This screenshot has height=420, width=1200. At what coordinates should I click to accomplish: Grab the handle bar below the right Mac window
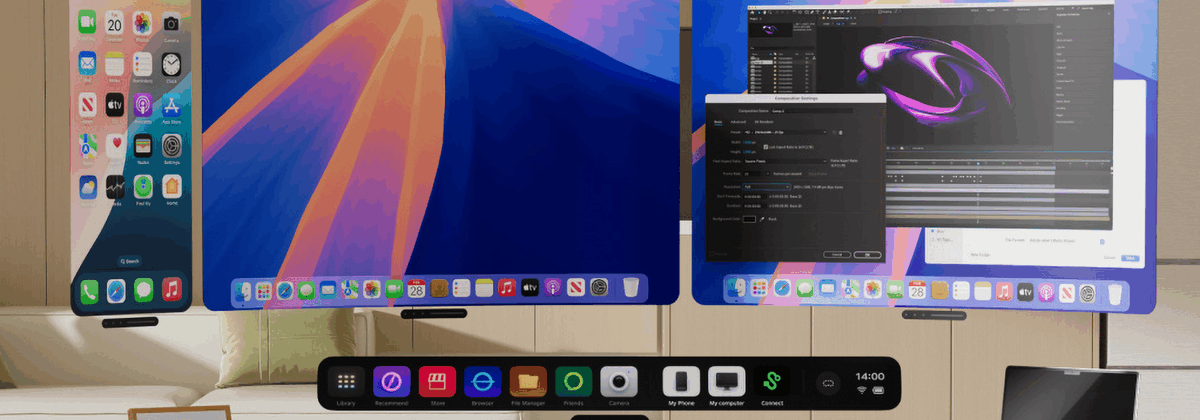point(934,315)
